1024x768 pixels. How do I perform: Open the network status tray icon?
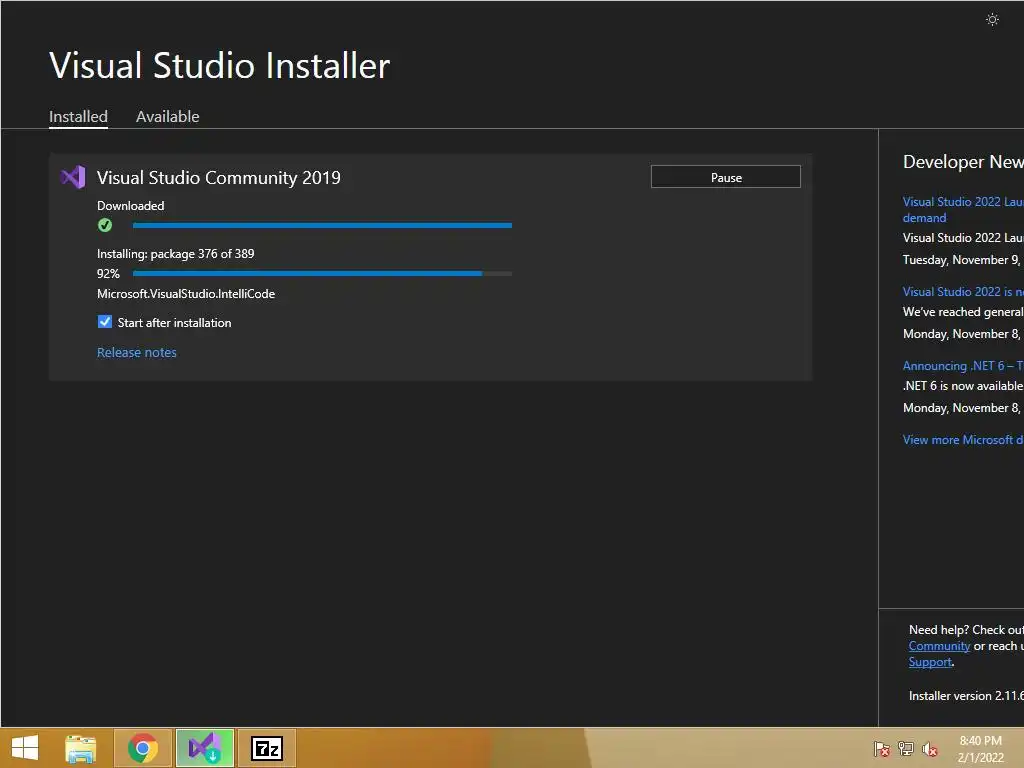(906, 748)
